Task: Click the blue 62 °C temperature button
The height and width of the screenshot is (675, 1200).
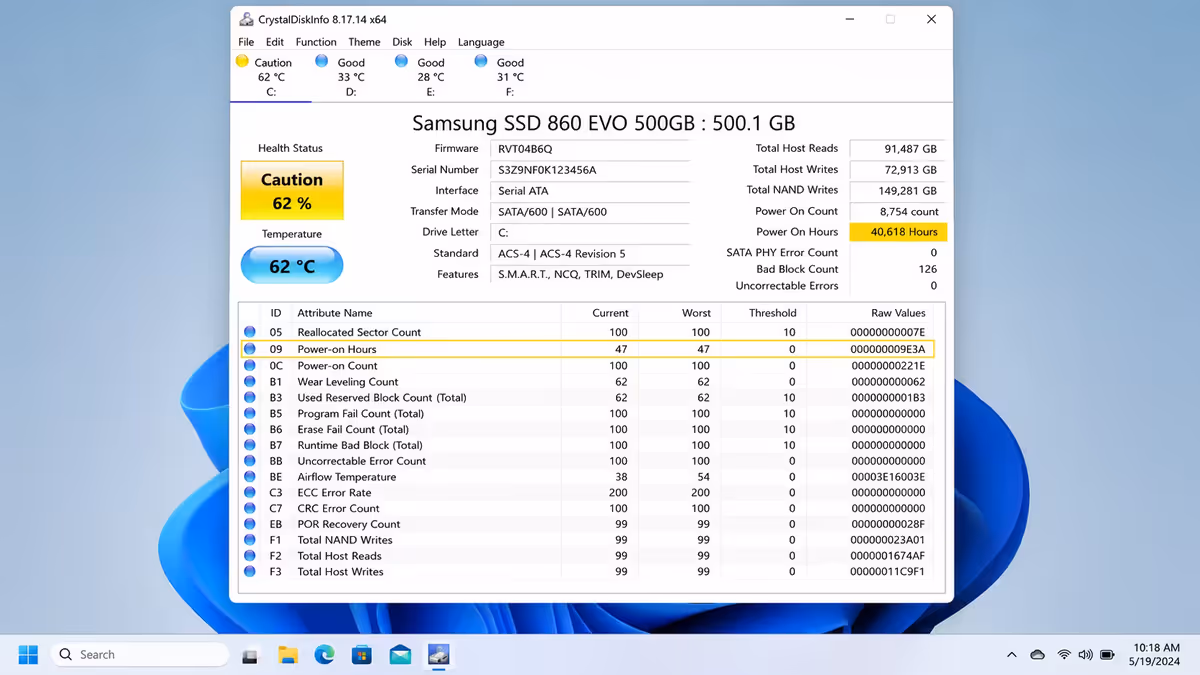Action: pyautogui.click(x=292, y=266)
